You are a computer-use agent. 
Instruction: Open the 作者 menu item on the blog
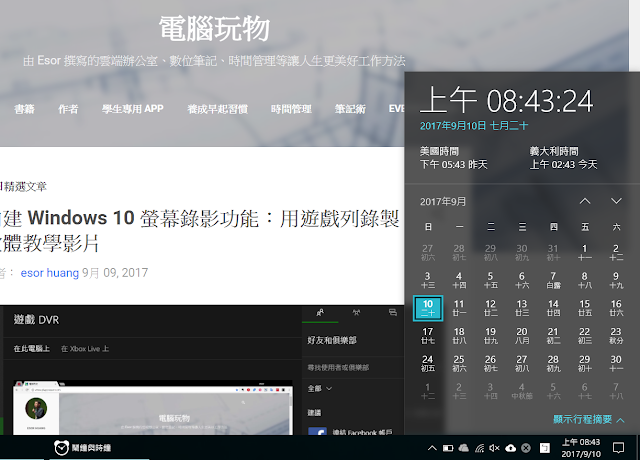point(68,109)
